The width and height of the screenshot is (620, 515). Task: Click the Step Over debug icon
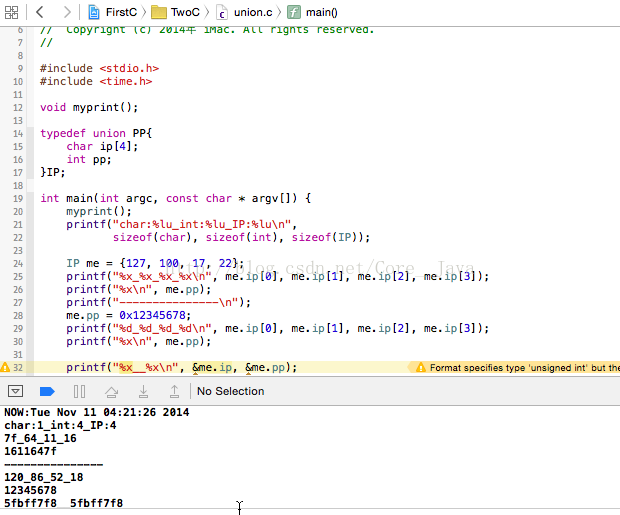pos(112,391)
